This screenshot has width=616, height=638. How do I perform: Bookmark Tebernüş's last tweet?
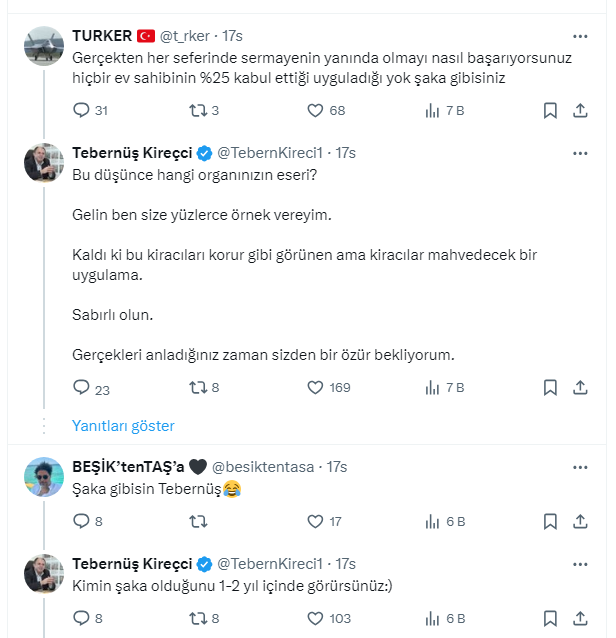549,618
